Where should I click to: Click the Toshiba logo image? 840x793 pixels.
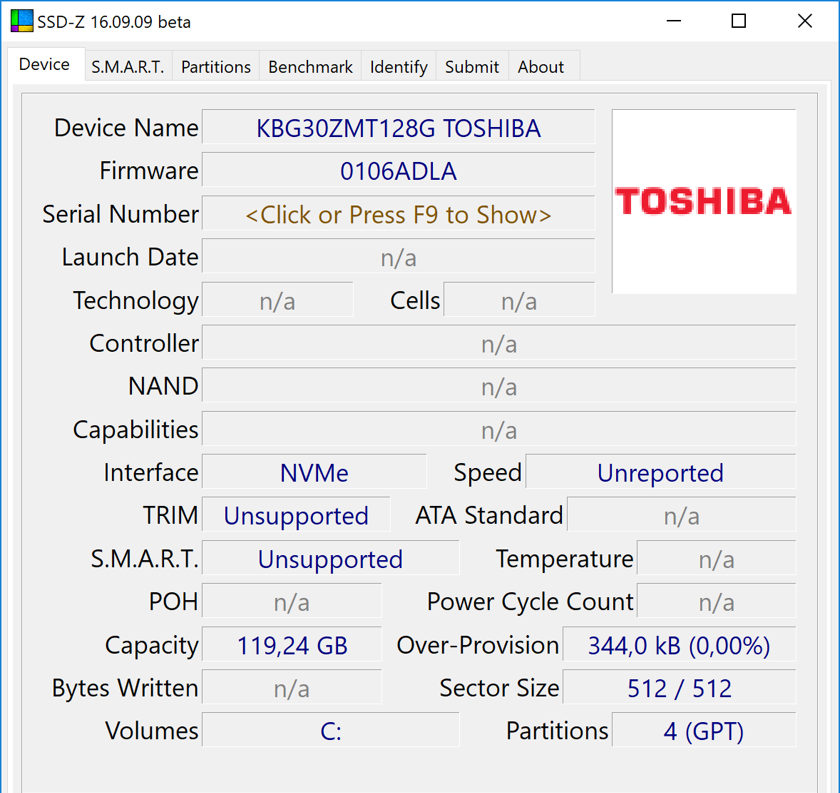[703, 201]
